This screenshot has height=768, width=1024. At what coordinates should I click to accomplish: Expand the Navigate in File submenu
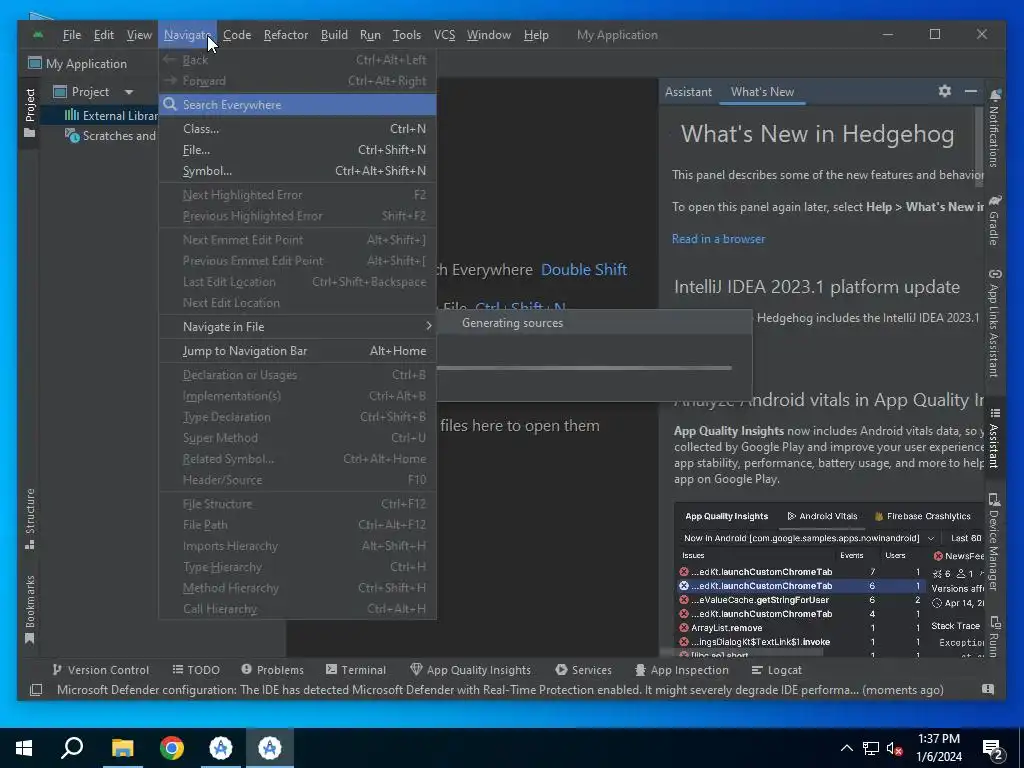click(x=297, y=327)
